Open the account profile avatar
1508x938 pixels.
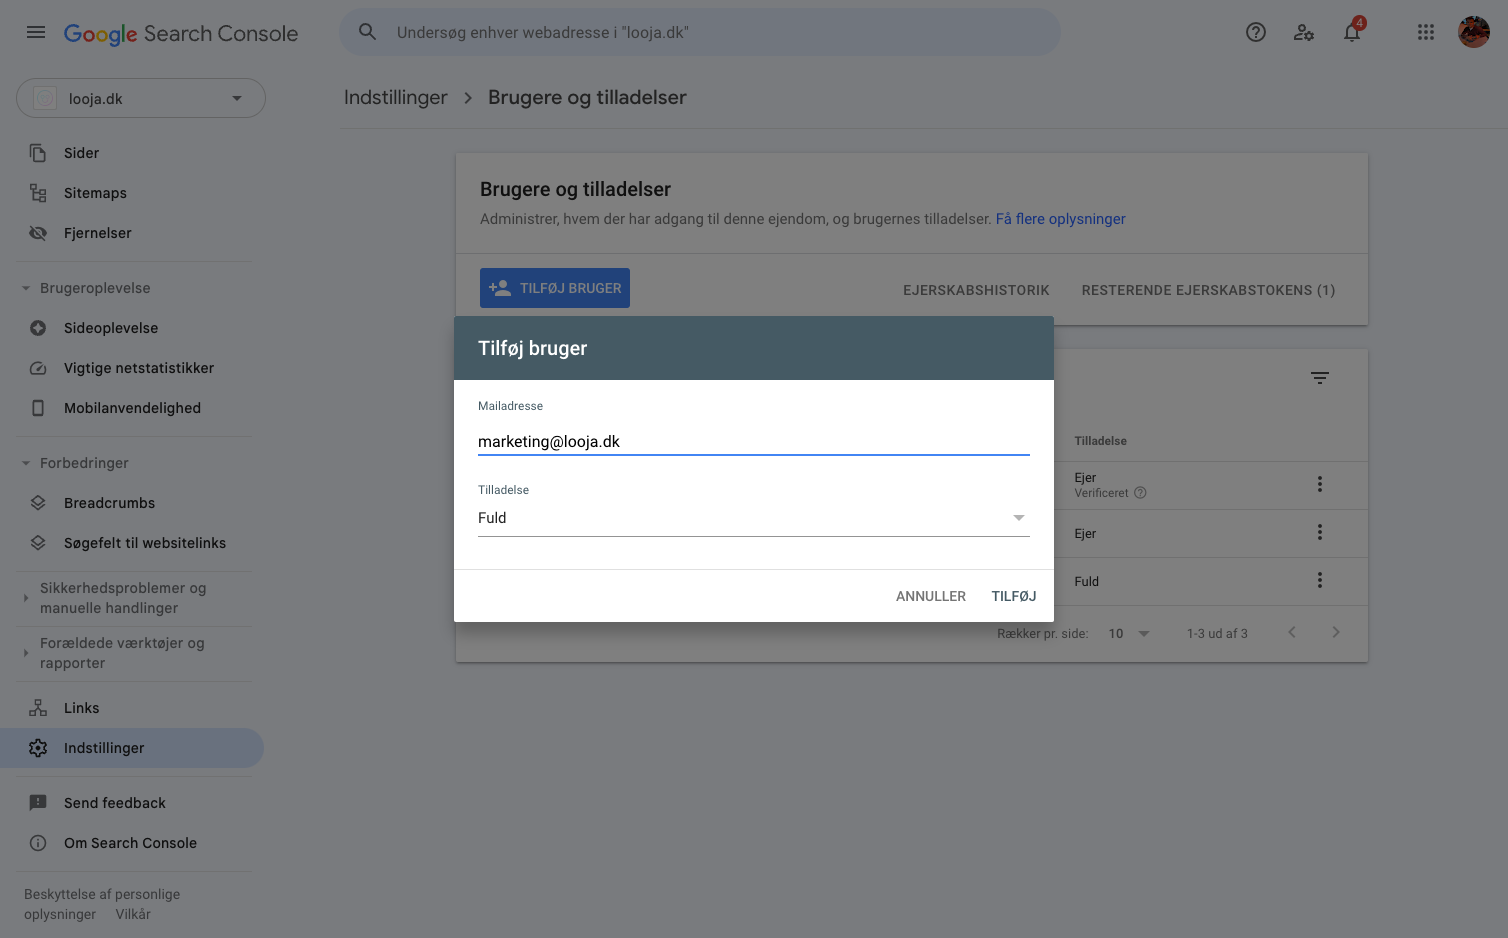pos(1474,32)
